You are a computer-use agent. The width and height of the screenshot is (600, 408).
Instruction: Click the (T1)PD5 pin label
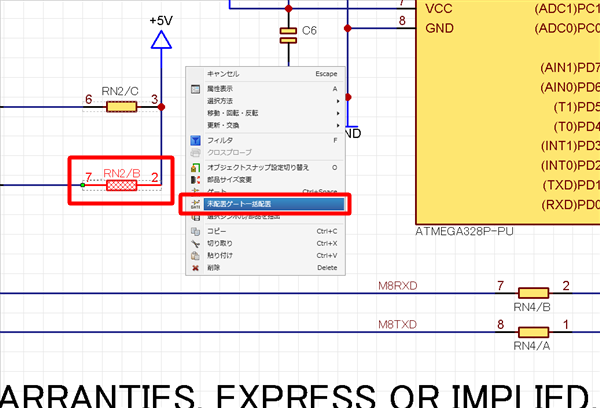(577, 107)
